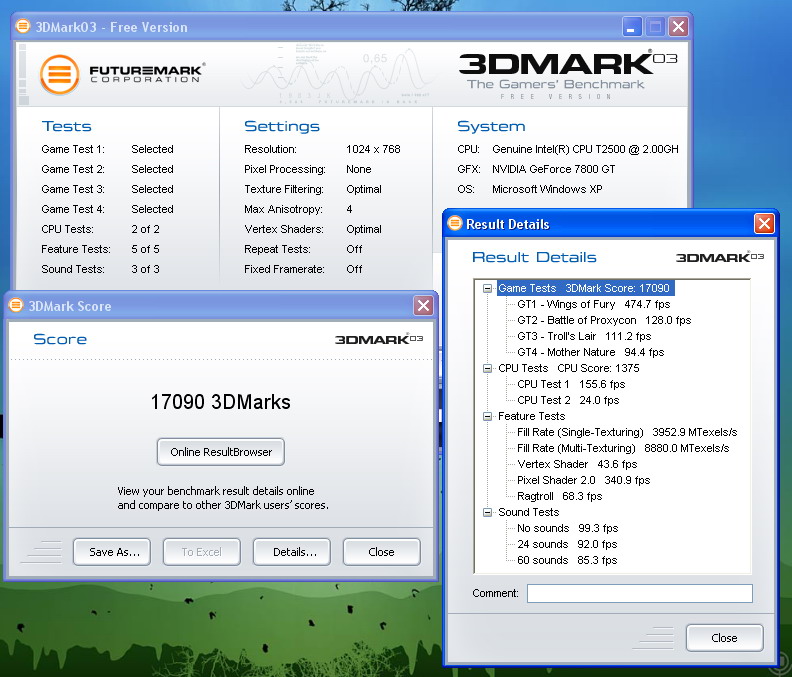
Task: Select GT2 - Battle of Proxycon row
Action: [604, 320]
